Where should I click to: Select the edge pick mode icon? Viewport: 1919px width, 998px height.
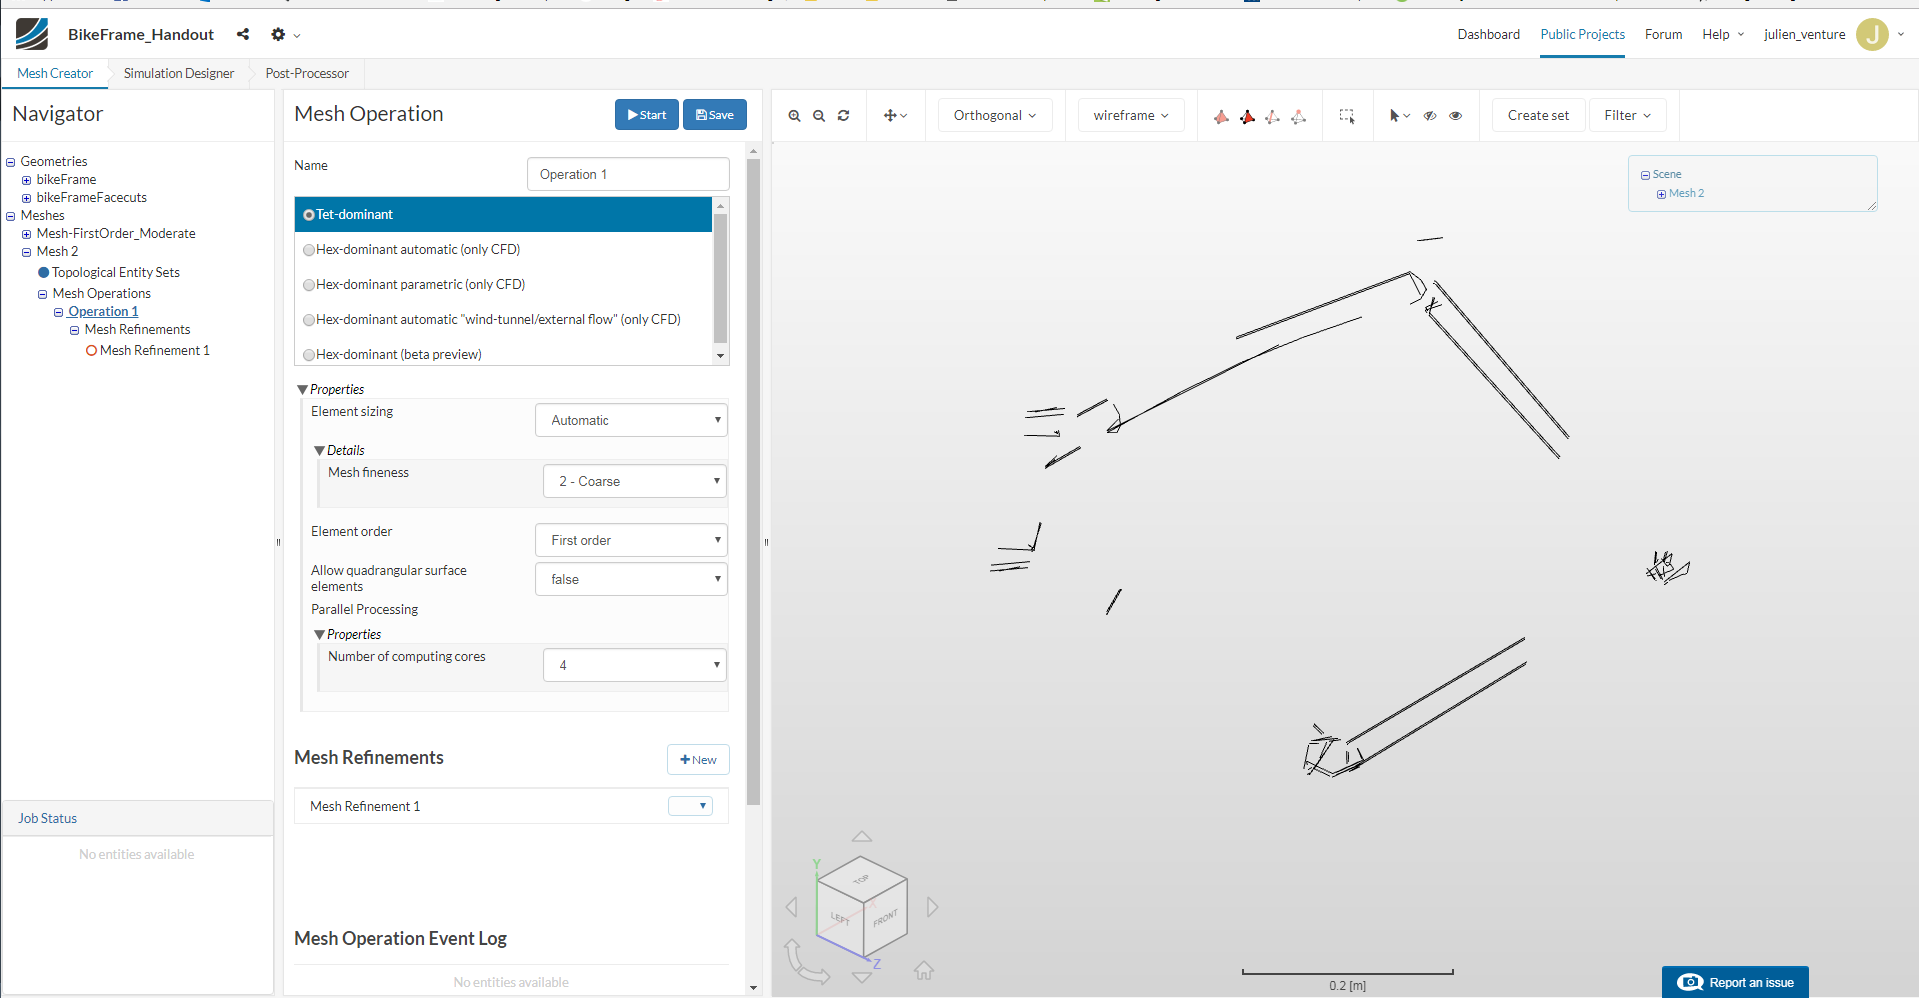1272,117
